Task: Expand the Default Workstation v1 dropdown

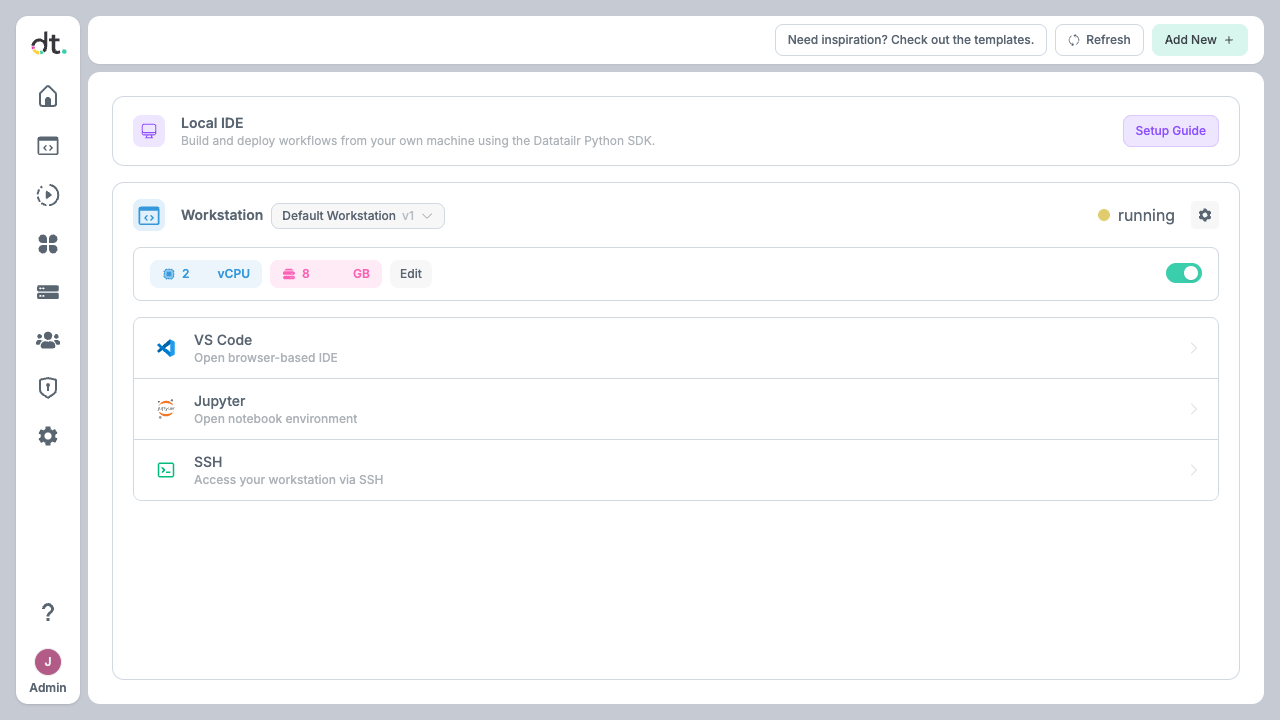Action: [357, 215]
